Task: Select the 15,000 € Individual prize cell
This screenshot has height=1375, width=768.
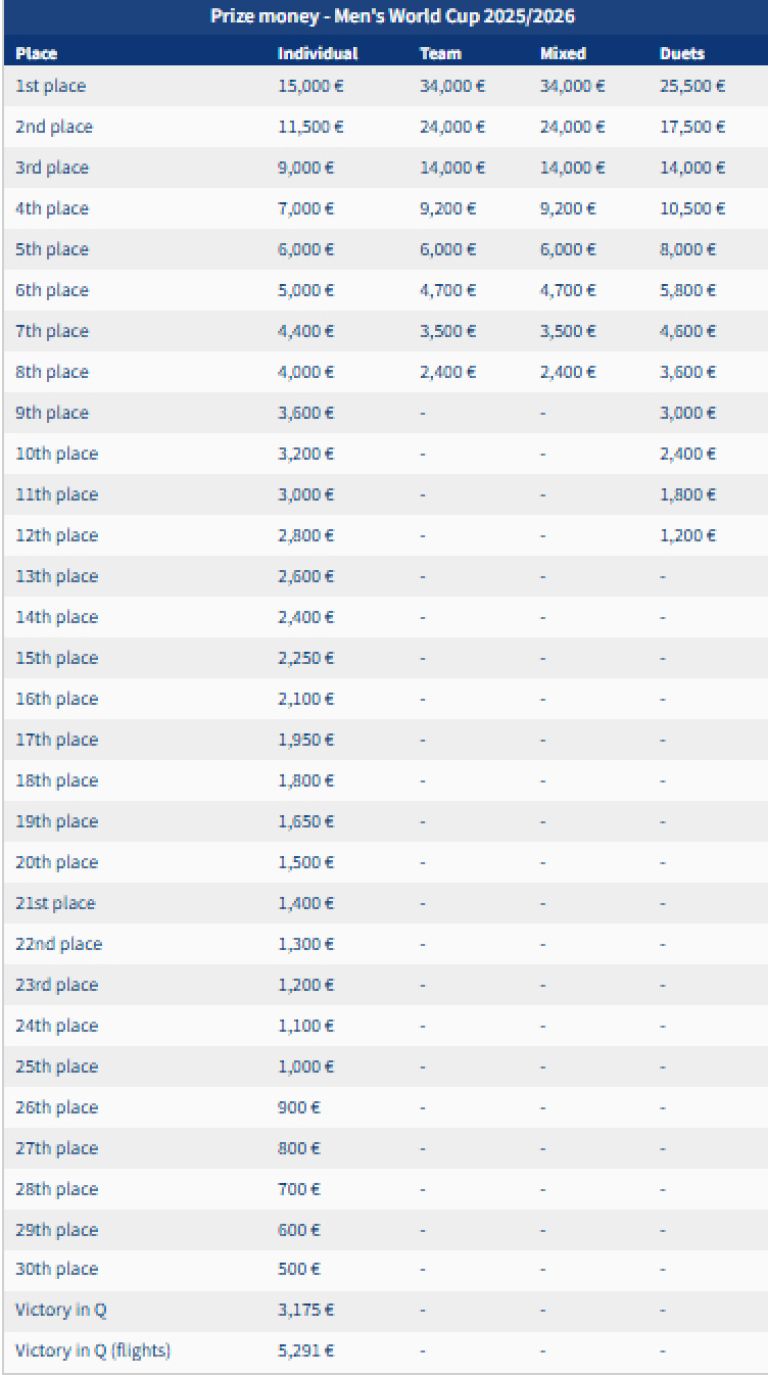Action: click(x=310, y=86)
